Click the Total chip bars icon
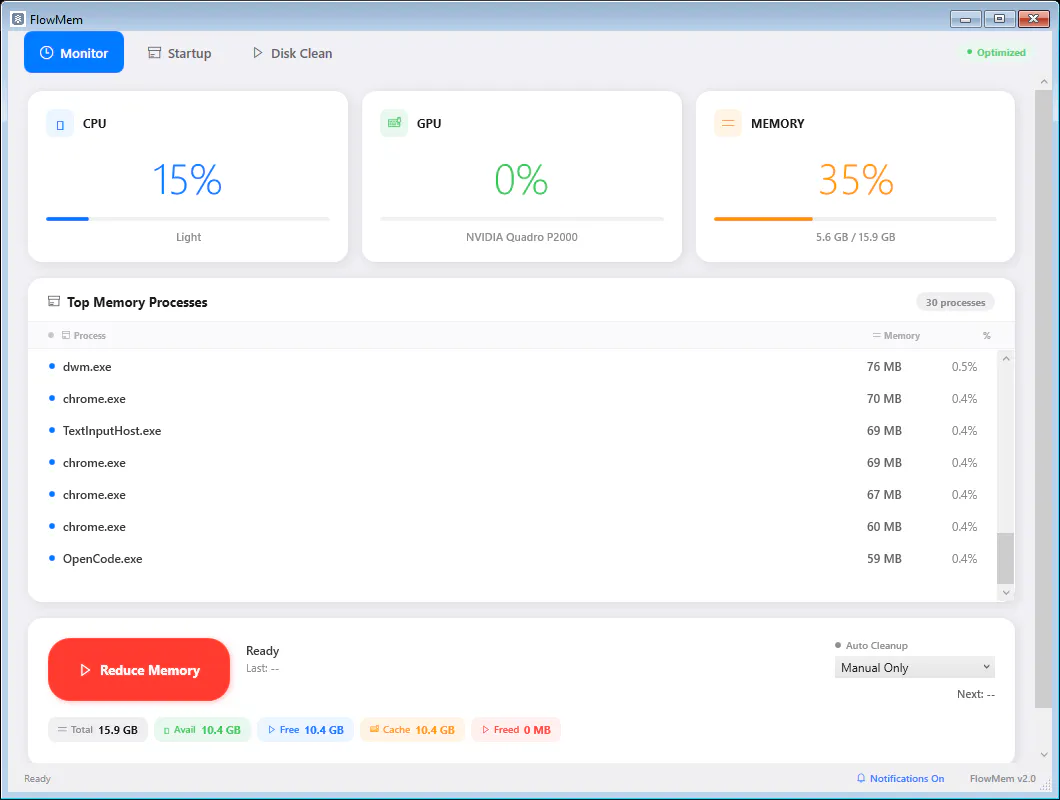 pyautogui.click(x=62, y=730)
